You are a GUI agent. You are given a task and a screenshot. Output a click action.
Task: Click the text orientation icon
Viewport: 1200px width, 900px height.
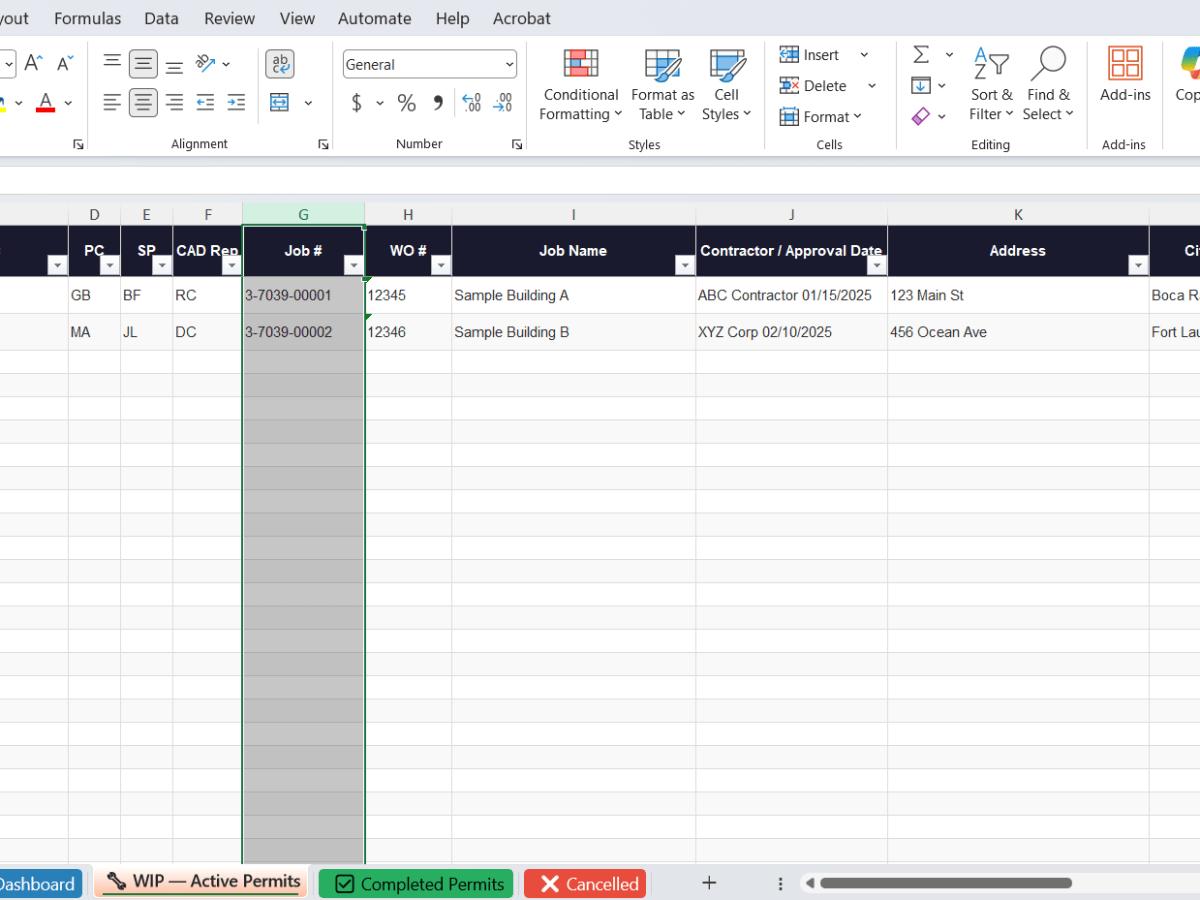pyautogui.click(x=206, y=64)
